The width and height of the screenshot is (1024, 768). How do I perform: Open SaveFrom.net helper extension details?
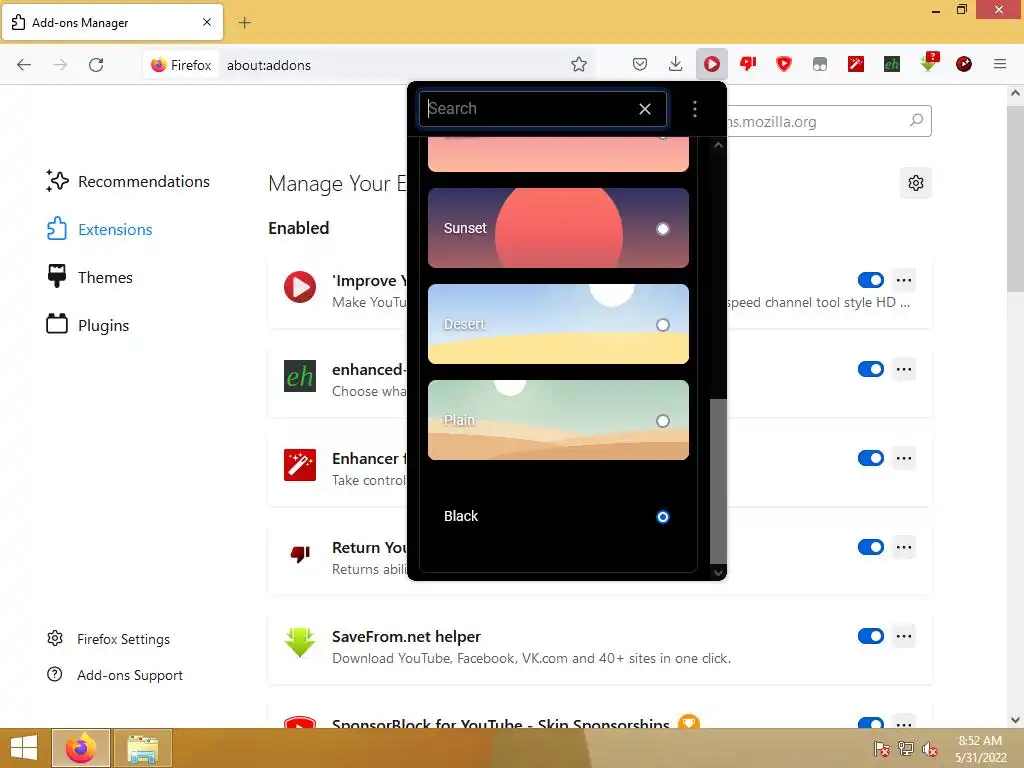click(406, 637)
